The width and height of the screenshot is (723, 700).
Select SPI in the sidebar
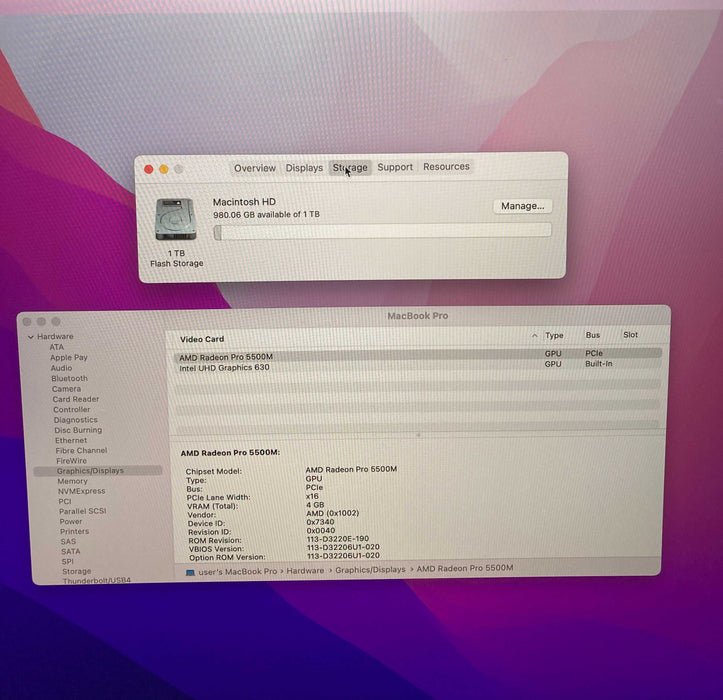(67, 562)
